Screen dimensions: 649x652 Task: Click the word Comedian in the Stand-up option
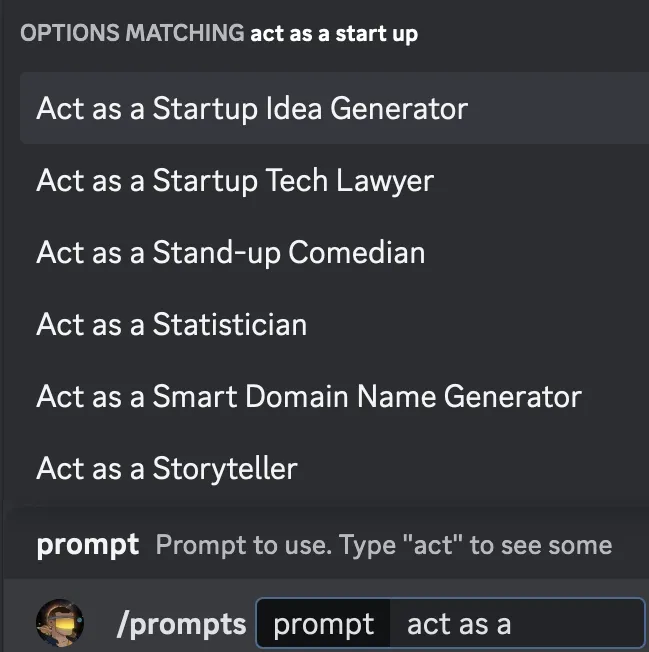pos(357,252)
